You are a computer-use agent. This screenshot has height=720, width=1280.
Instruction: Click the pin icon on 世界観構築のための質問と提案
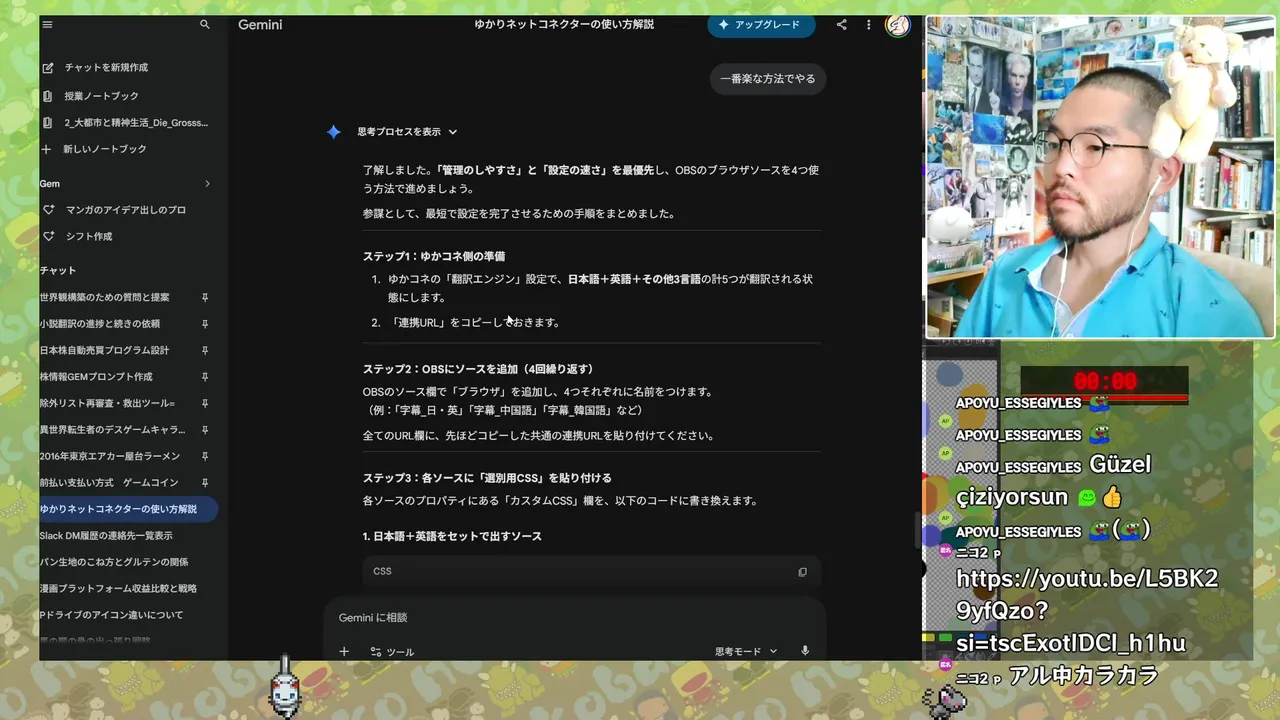[x=205, y=297]
